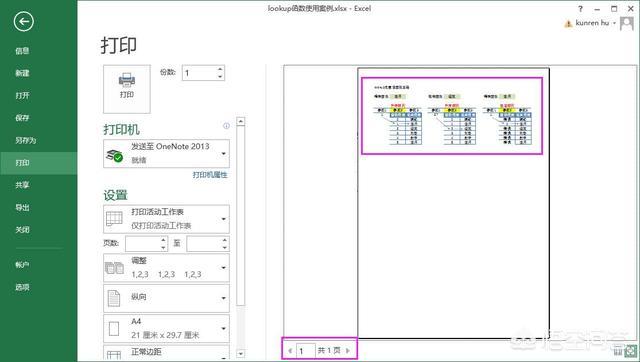Screen dimensions: 640x362
Task: Click the show margins icon below the preview
Action: 618,351
